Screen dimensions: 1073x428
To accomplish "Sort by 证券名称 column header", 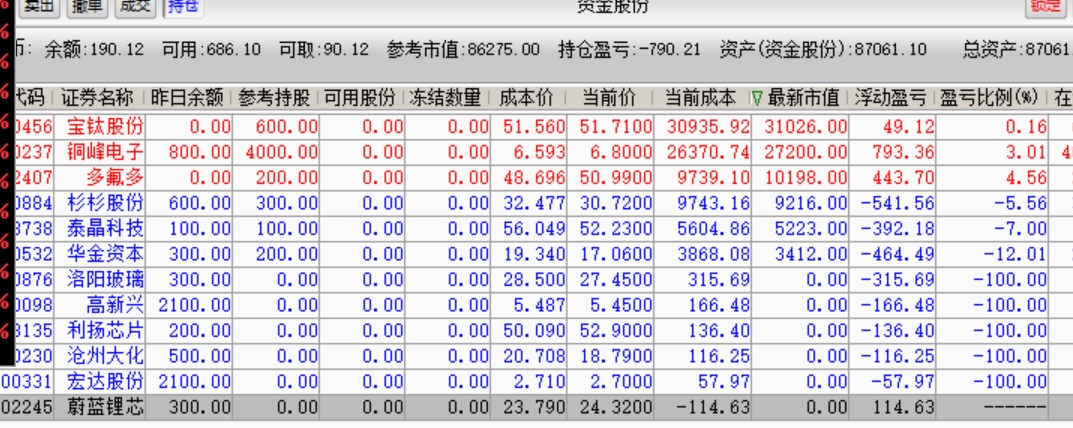I will click(96, 98).
